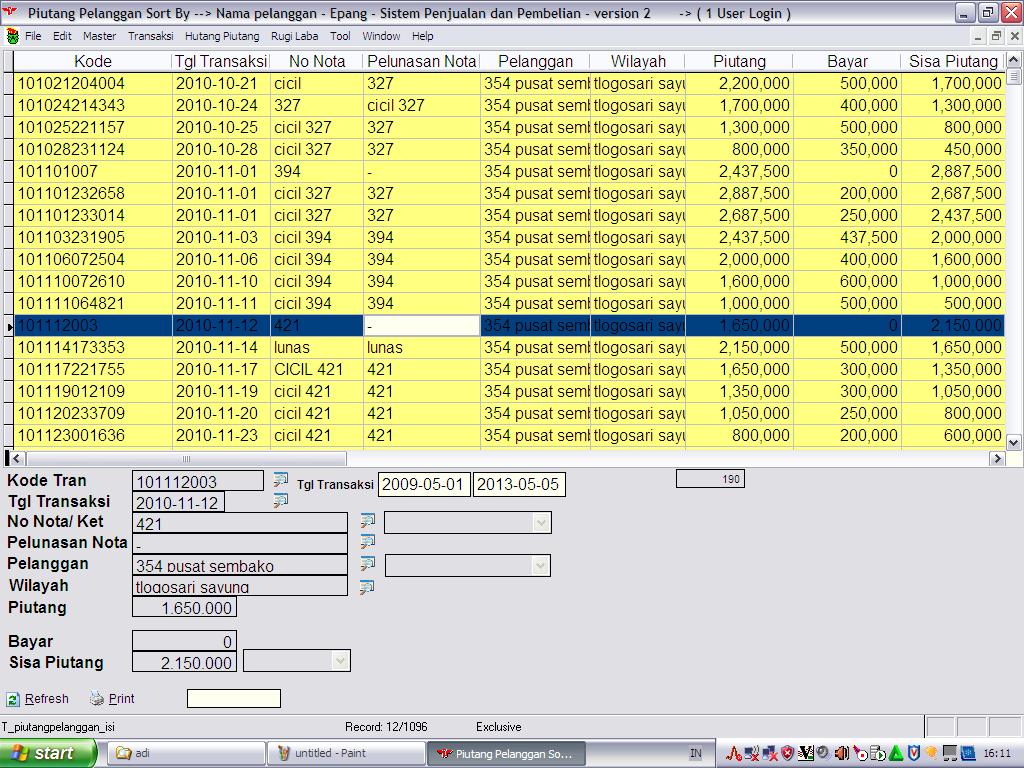Click the lookup icon beside Wilayah field

[x=367, y=586]
